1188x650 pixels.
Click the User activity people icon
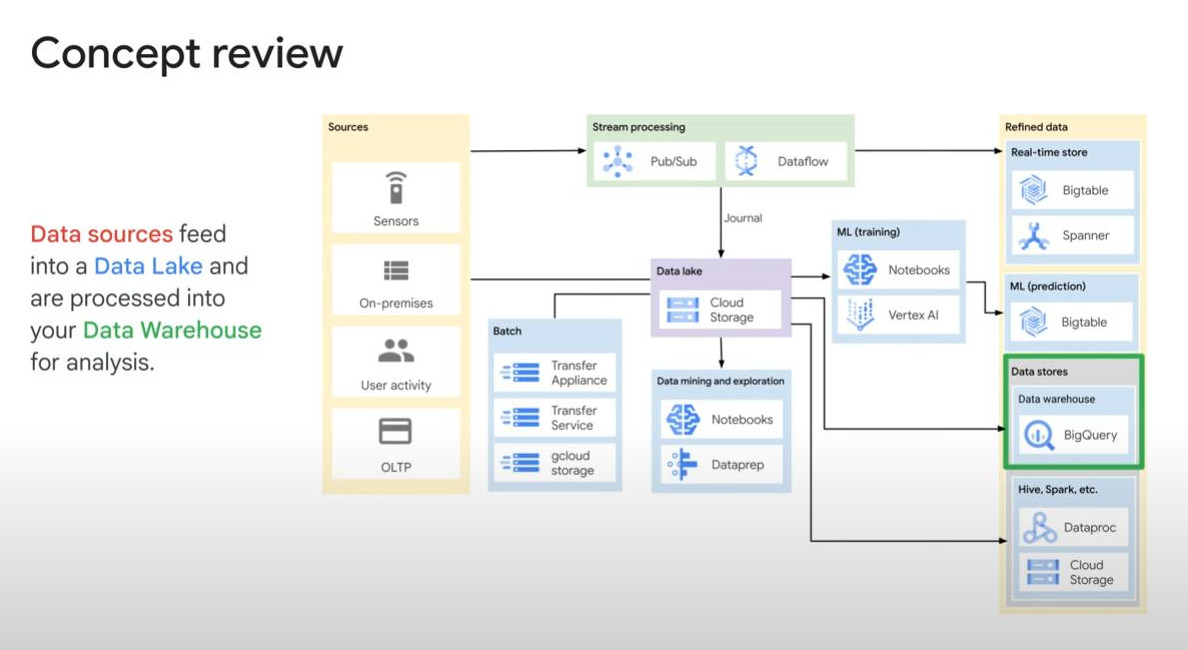[395, 351]
